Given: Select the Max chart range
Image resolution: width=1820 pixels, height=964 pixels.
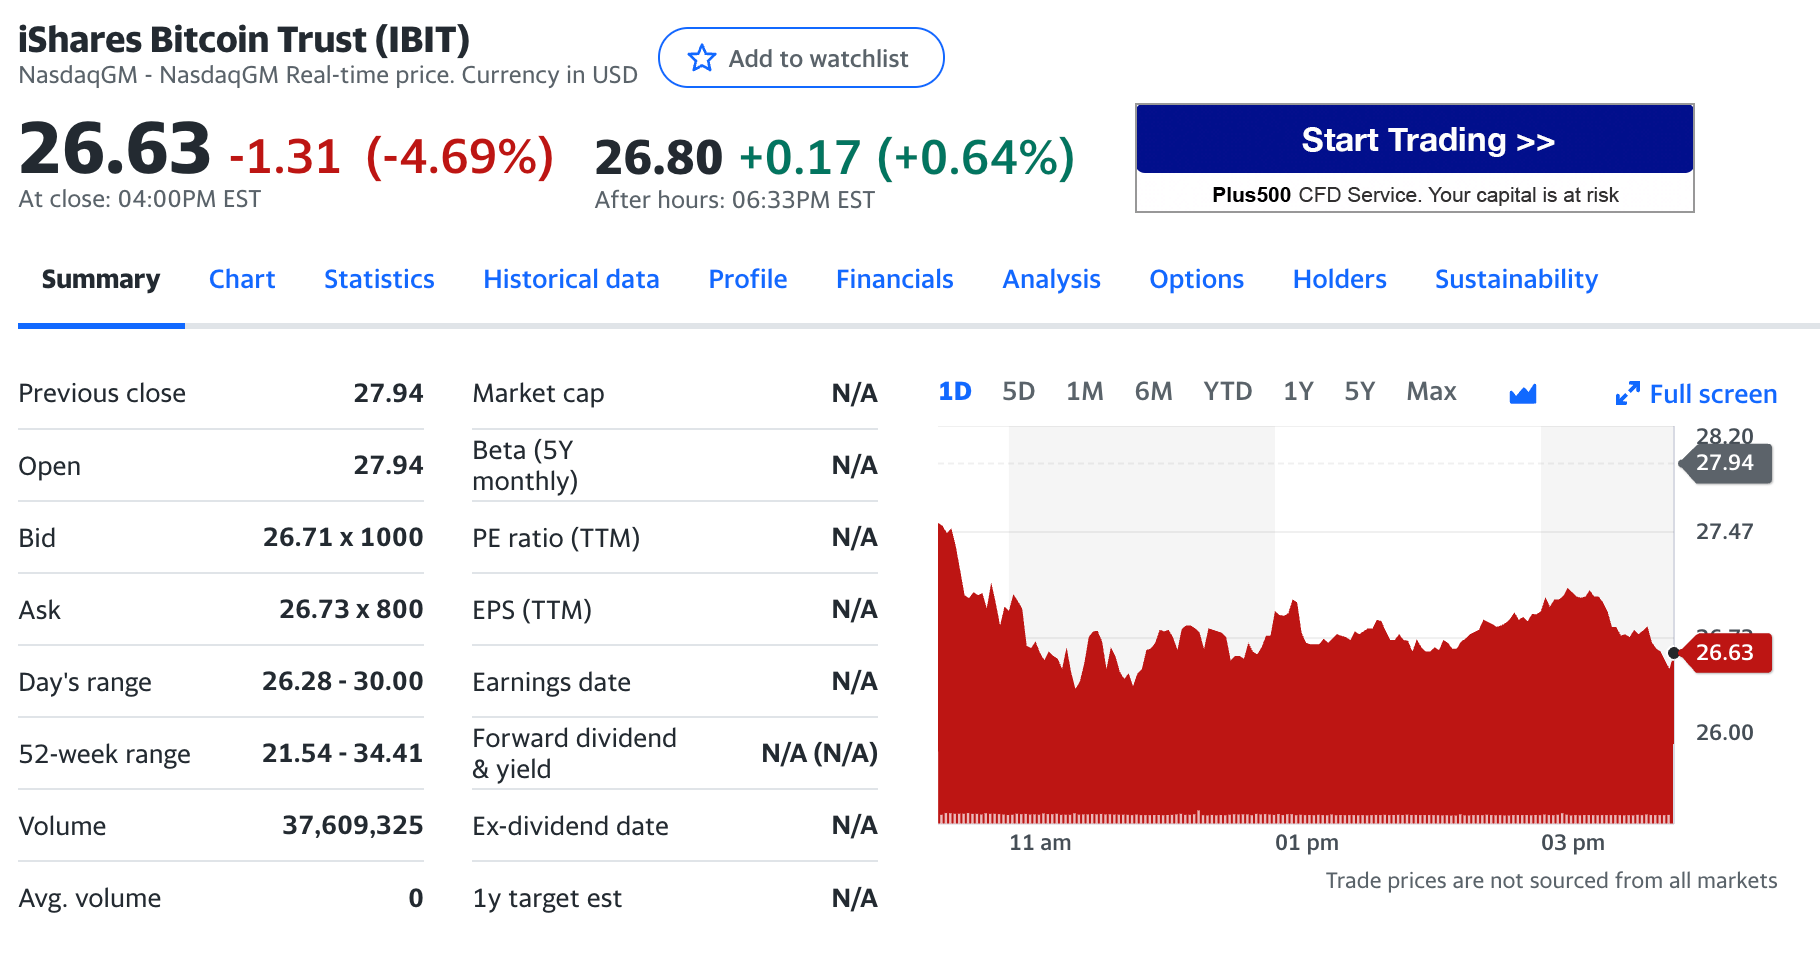Looking at the screenshot, I should click(1431, 391).
